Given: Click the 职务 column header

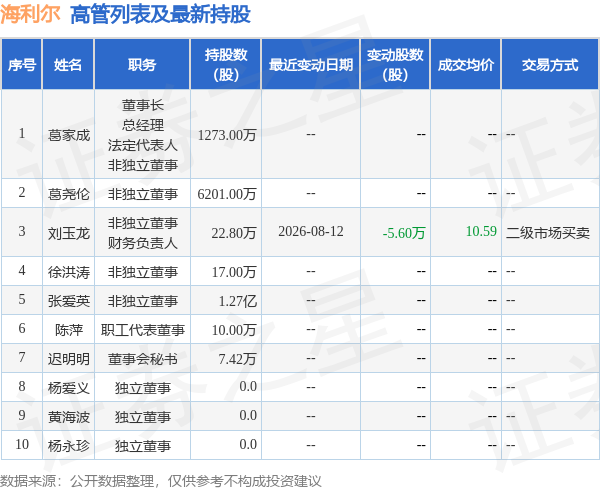Looking at the screenshot, I should (x=142, y=64).
